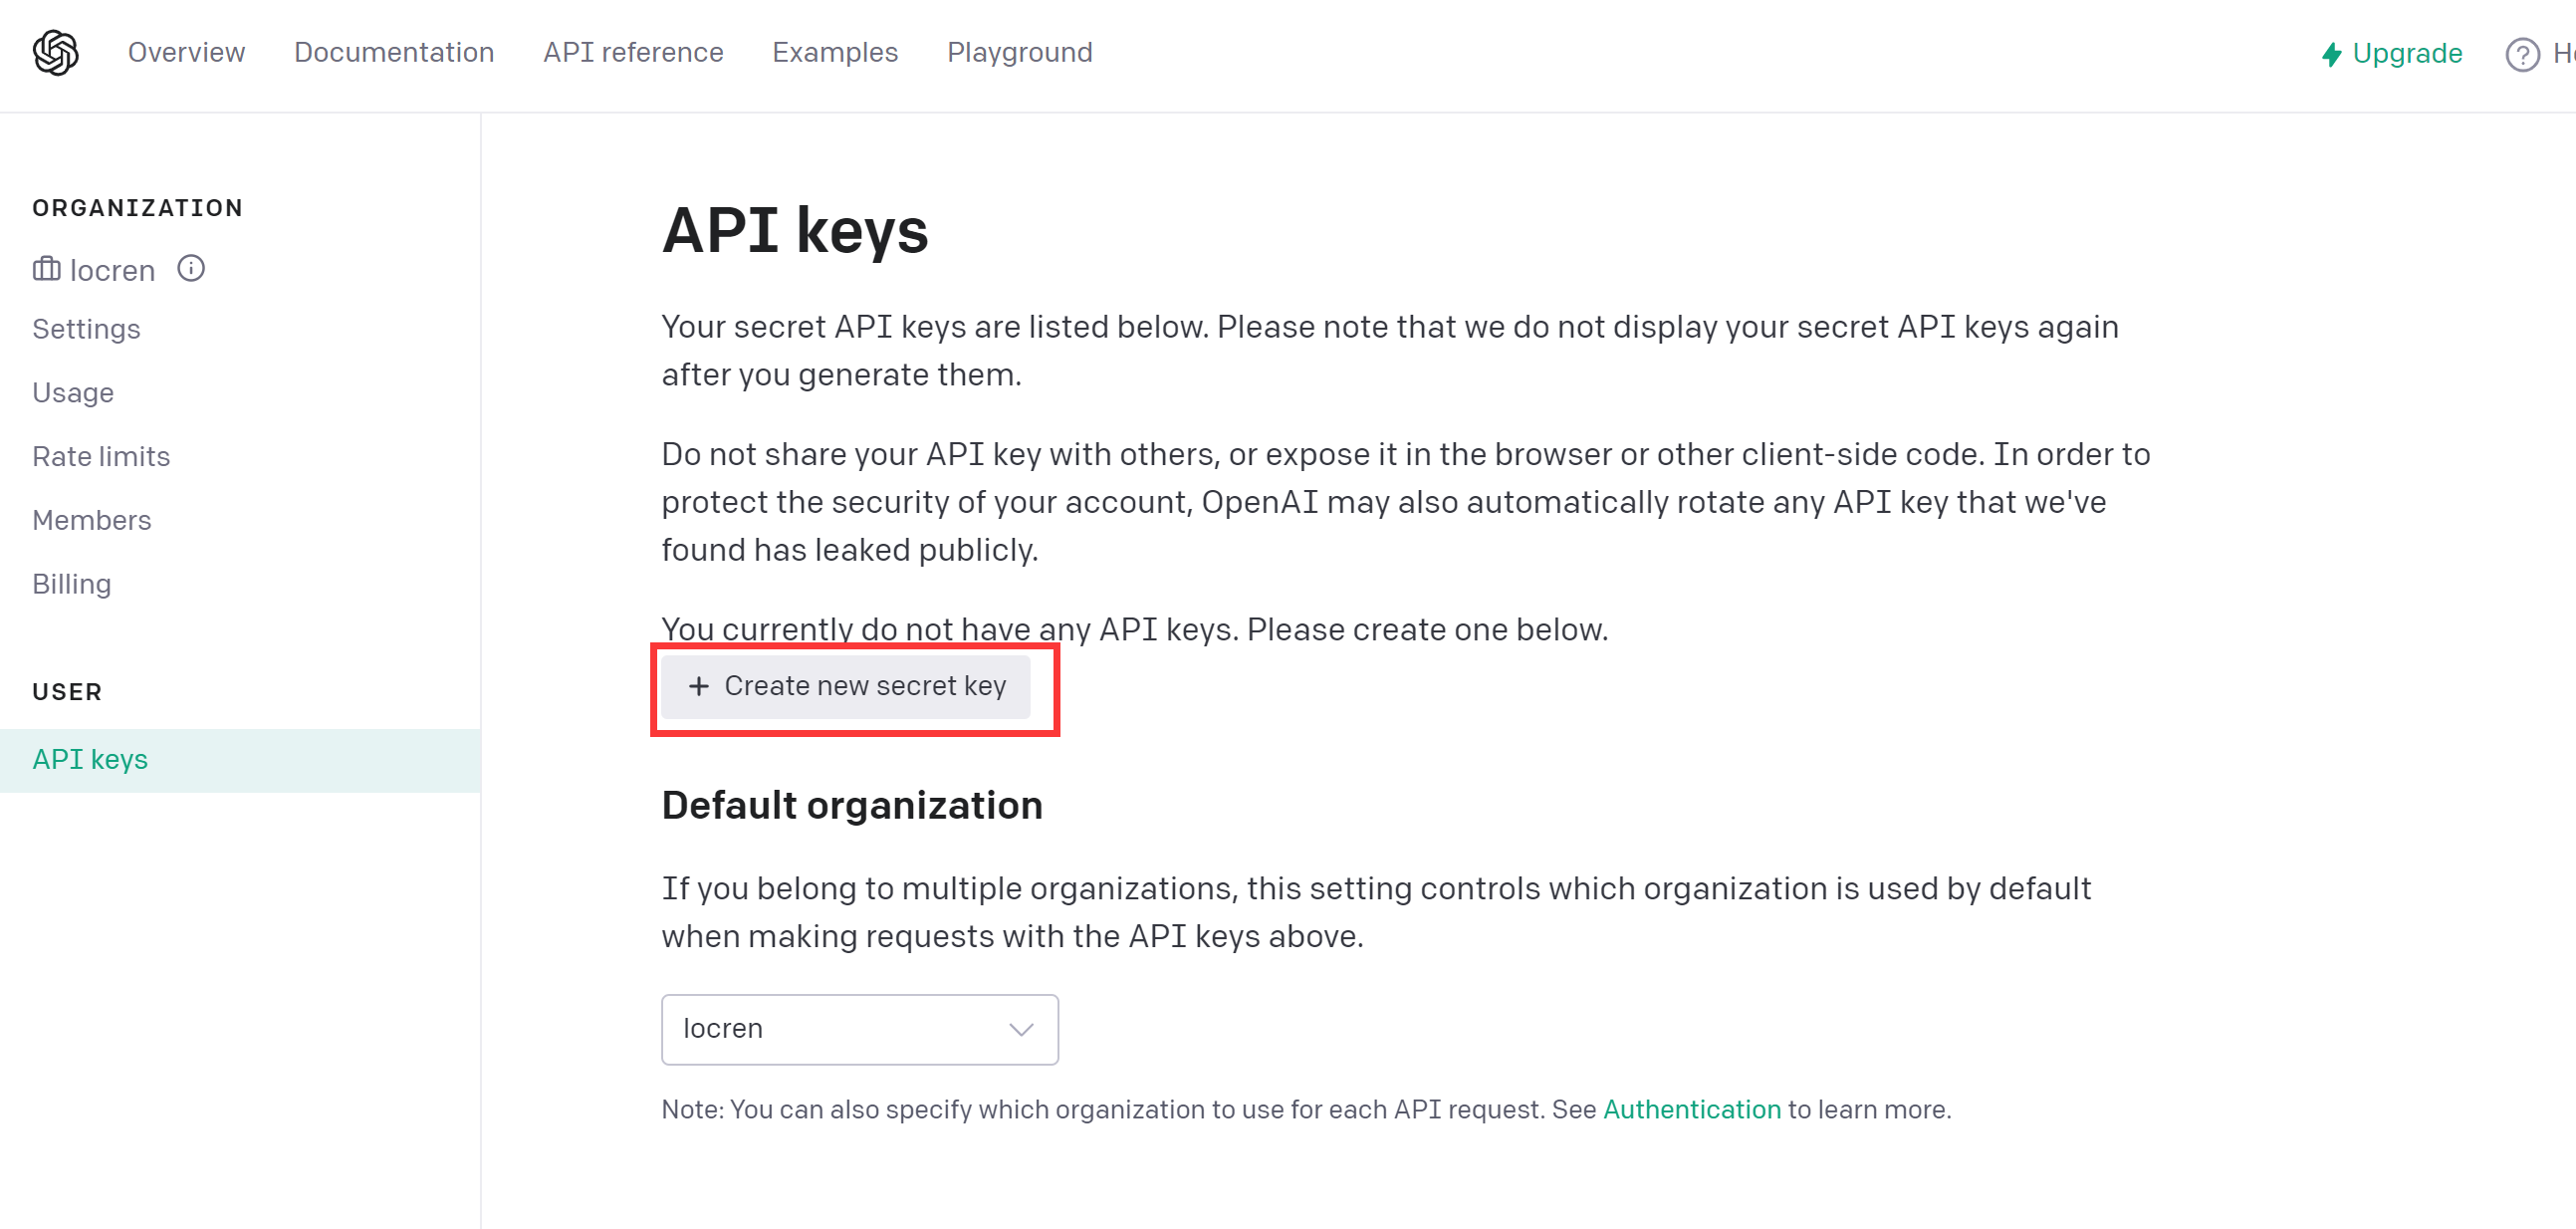Open the Playground
Image resolution: width=2576 pixels, height=1229 pixels.
(1019, 53)
